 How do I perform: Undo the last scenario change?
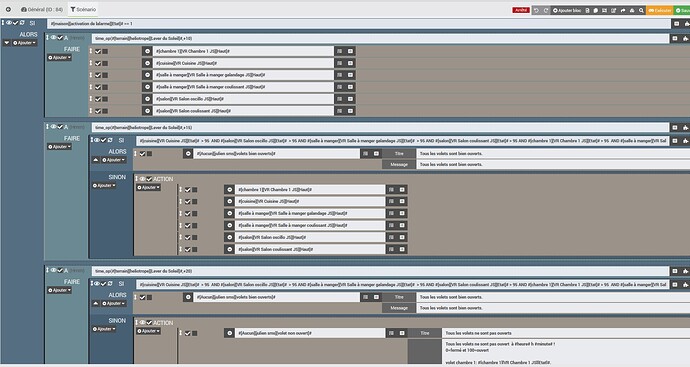[x=536, y=10]
